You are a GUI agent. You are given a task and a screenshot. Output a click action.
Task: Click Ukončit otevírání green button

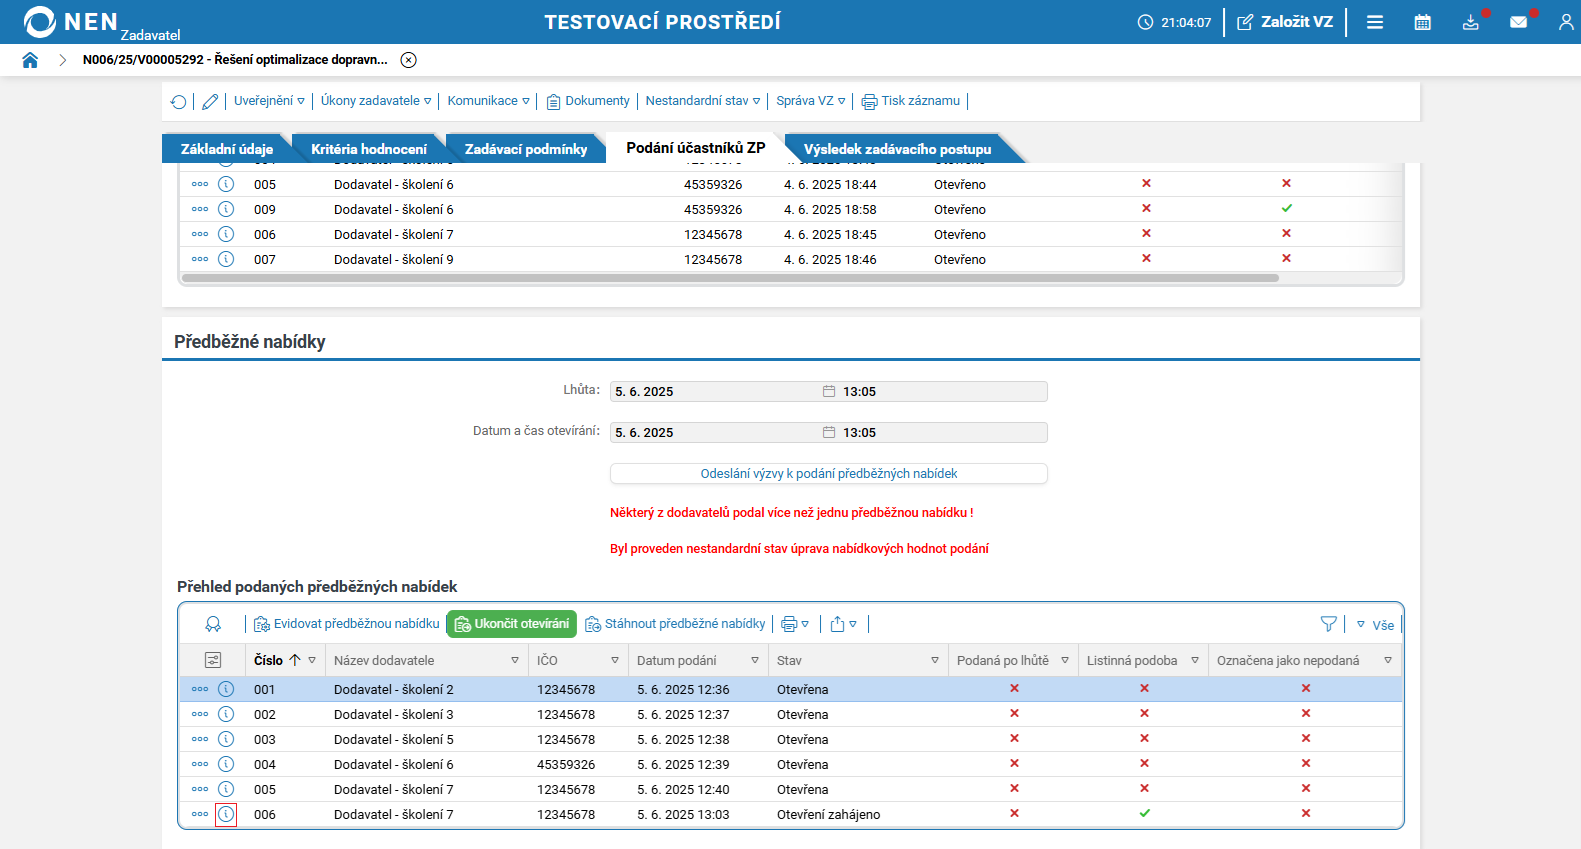[x=511, y=624]
